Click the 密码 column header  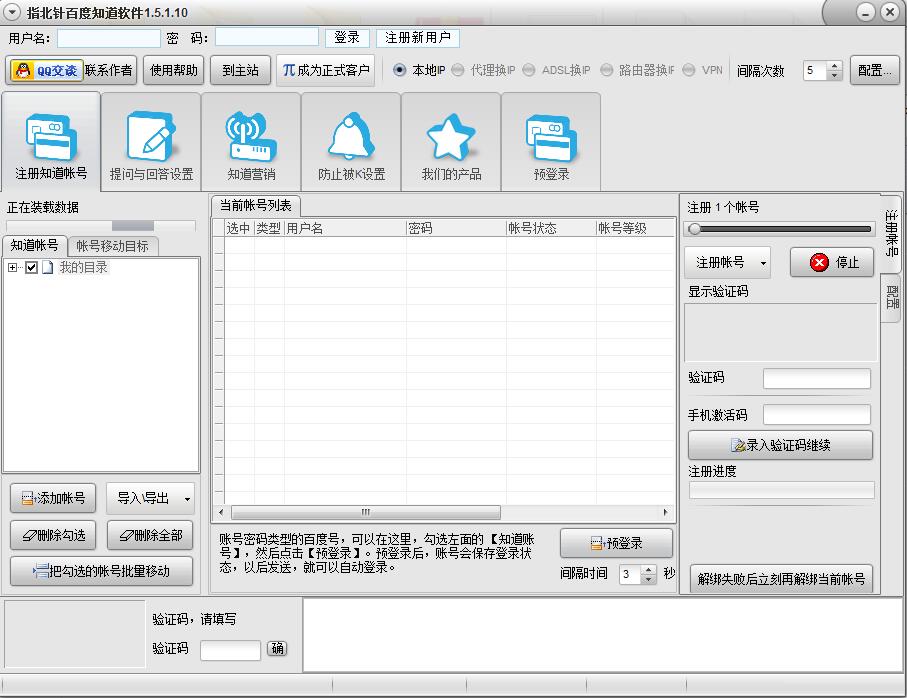[x=456, y=228]
